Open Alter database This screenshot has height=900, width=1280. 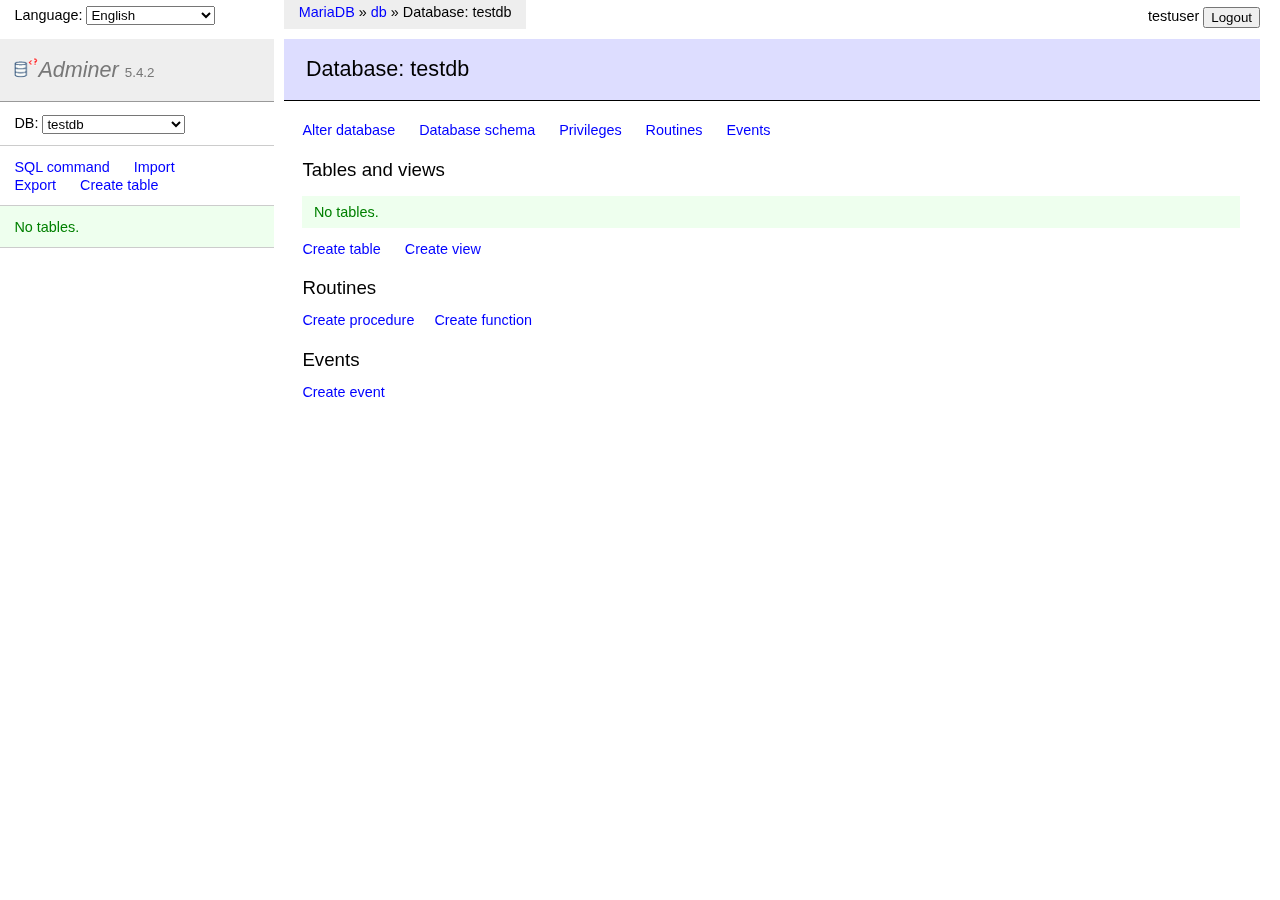click(x=349, y=130)
